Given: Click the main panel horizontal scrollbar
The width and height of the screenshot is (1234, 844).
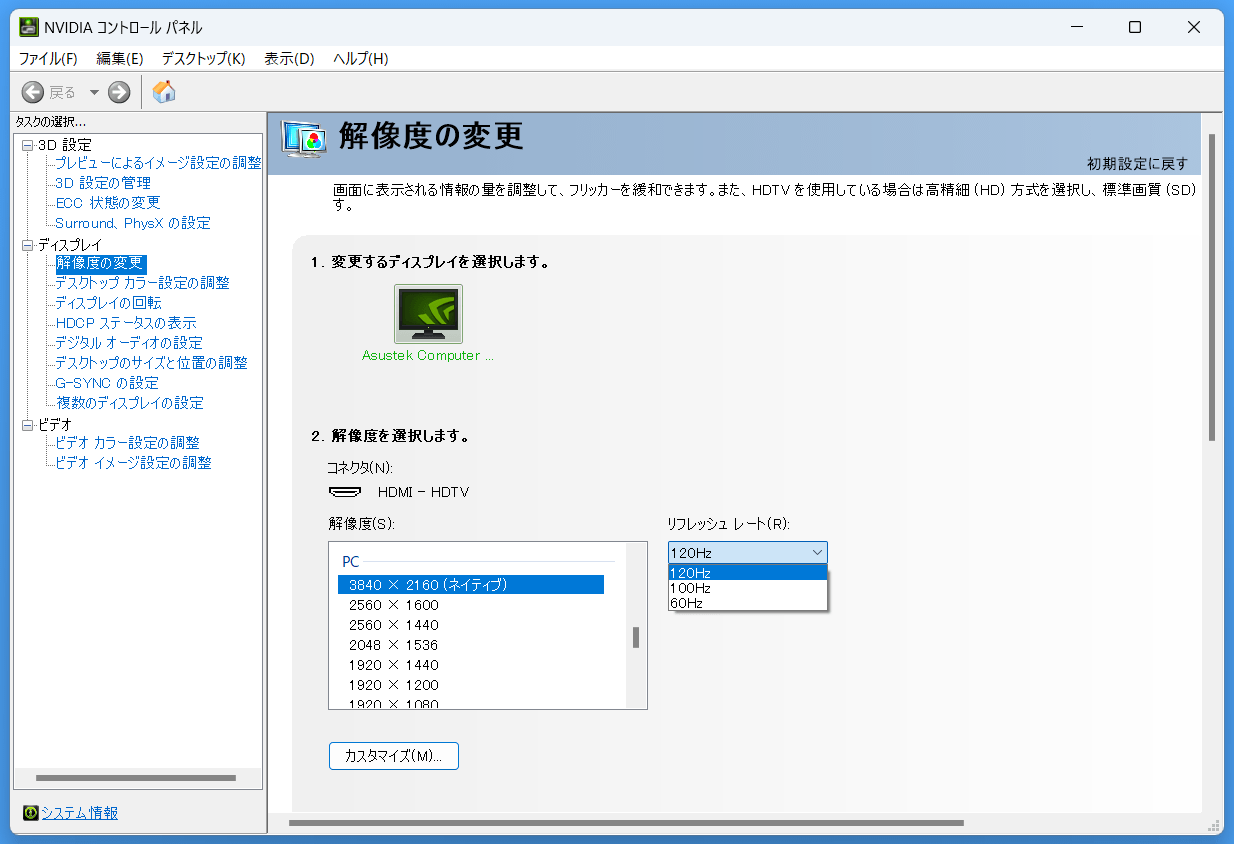Looking at the screenshot, I should (x=626, y=823).
